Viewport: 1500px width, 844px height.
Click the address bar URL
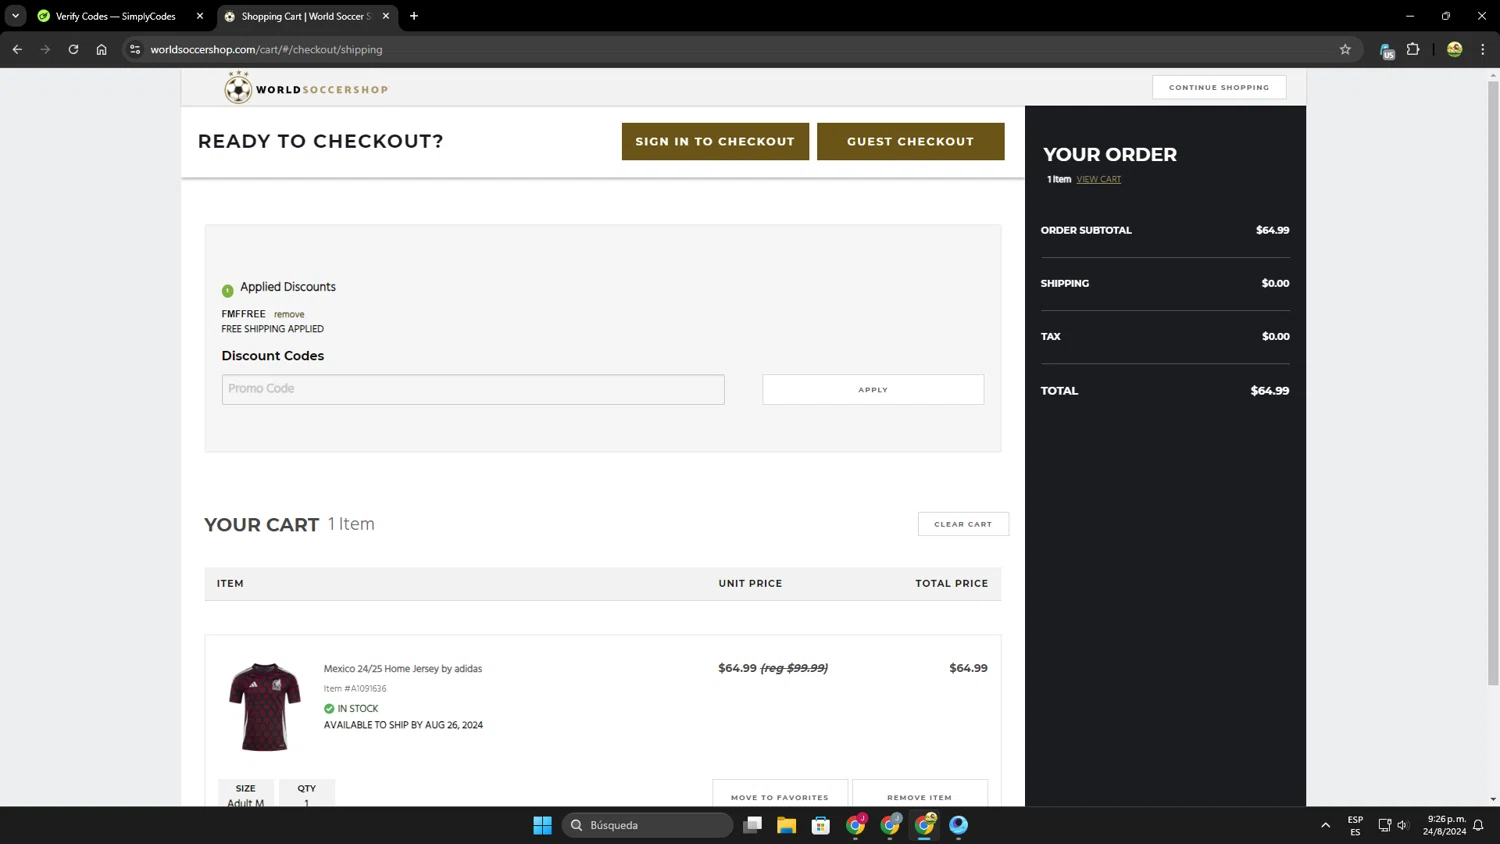[x=266, y=49]
